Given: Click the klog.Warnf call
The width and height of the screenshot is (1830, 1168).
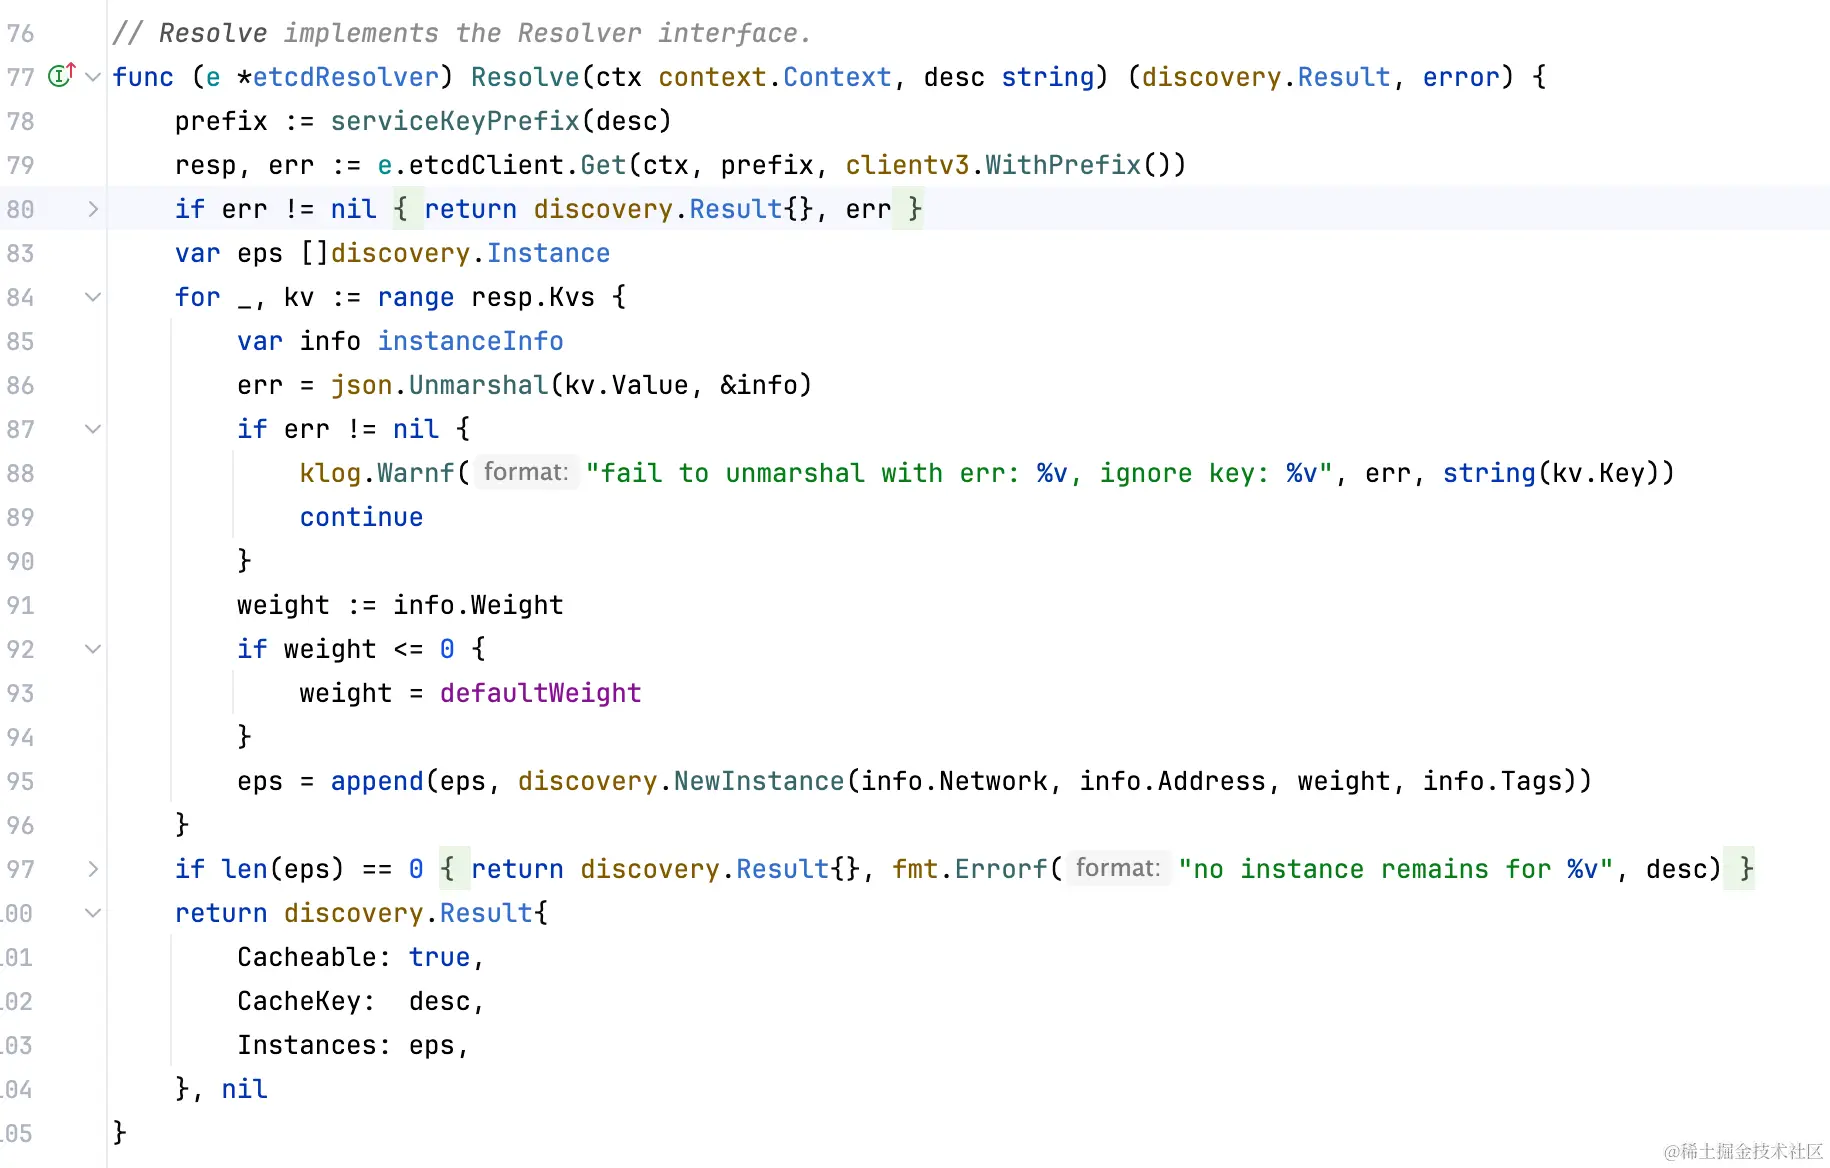Looking at the screenshot, I should 377,473.
